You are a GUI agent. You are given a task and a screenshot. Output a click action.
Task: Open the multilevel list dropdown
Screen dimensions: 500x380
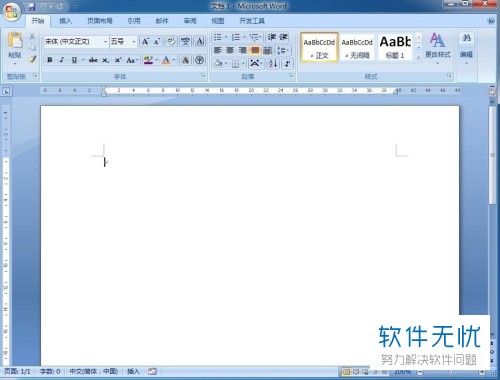[256, 37]
